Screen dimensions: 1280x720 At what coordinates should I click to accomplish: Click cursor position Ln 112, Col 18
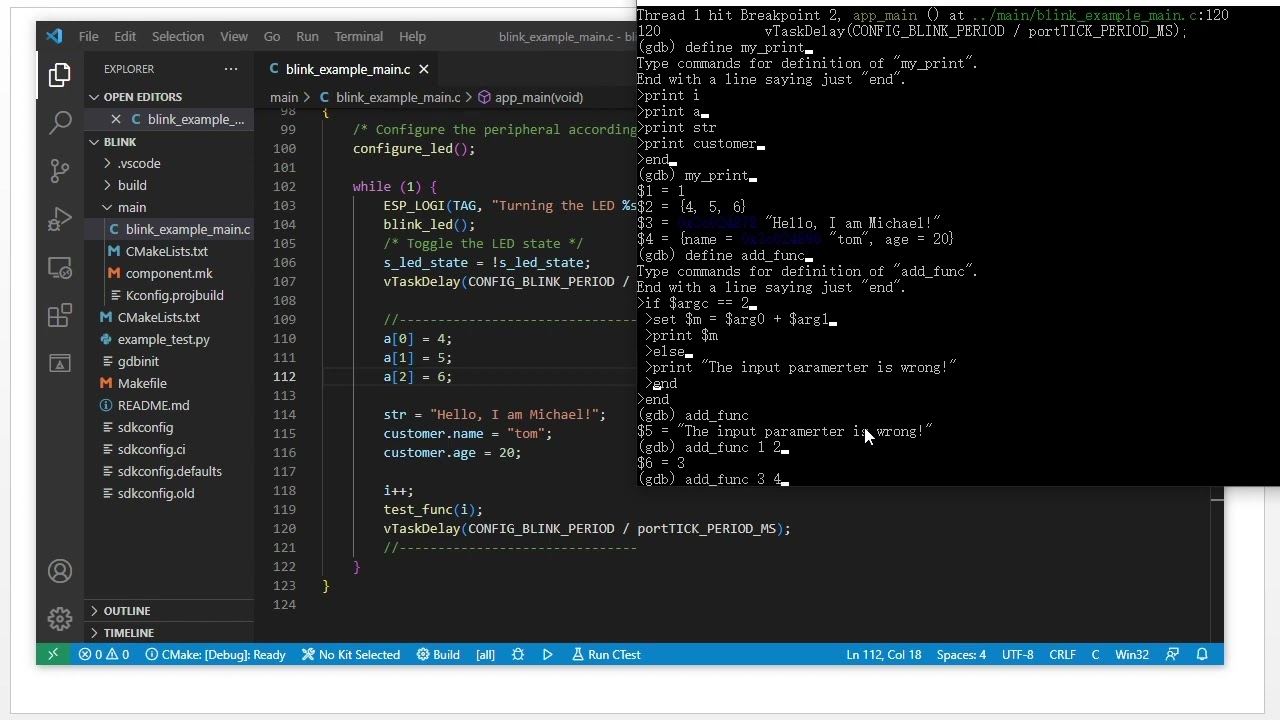(884, 654)
